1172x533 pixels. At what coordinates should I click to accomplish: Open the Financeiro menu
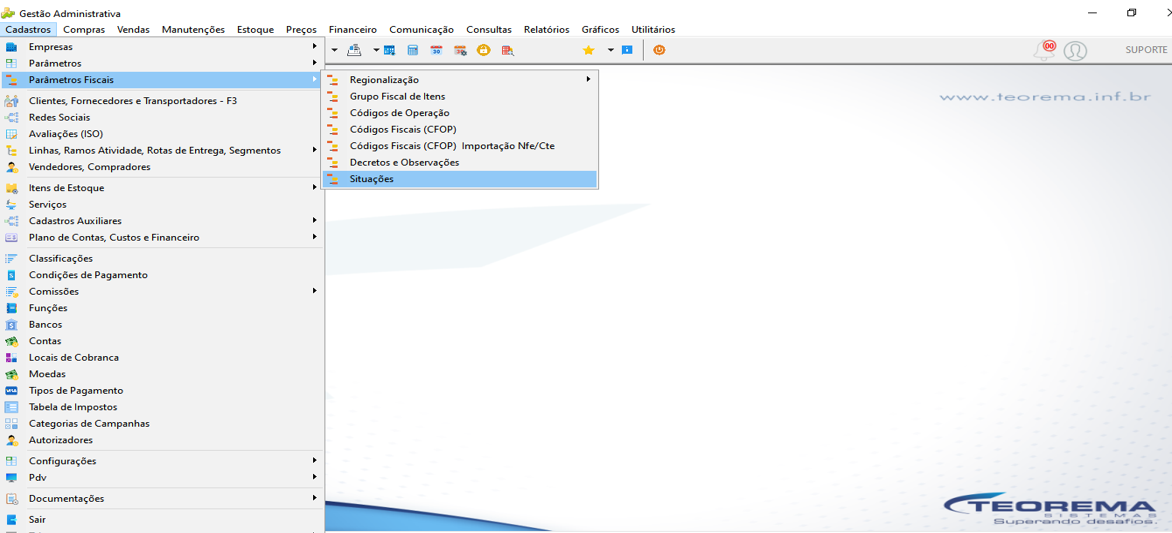(x=353, y=30)
